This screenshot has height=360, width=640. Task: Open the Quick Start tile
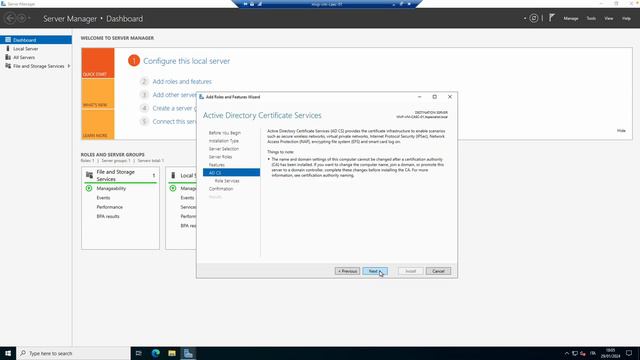(x=98, y=63)
